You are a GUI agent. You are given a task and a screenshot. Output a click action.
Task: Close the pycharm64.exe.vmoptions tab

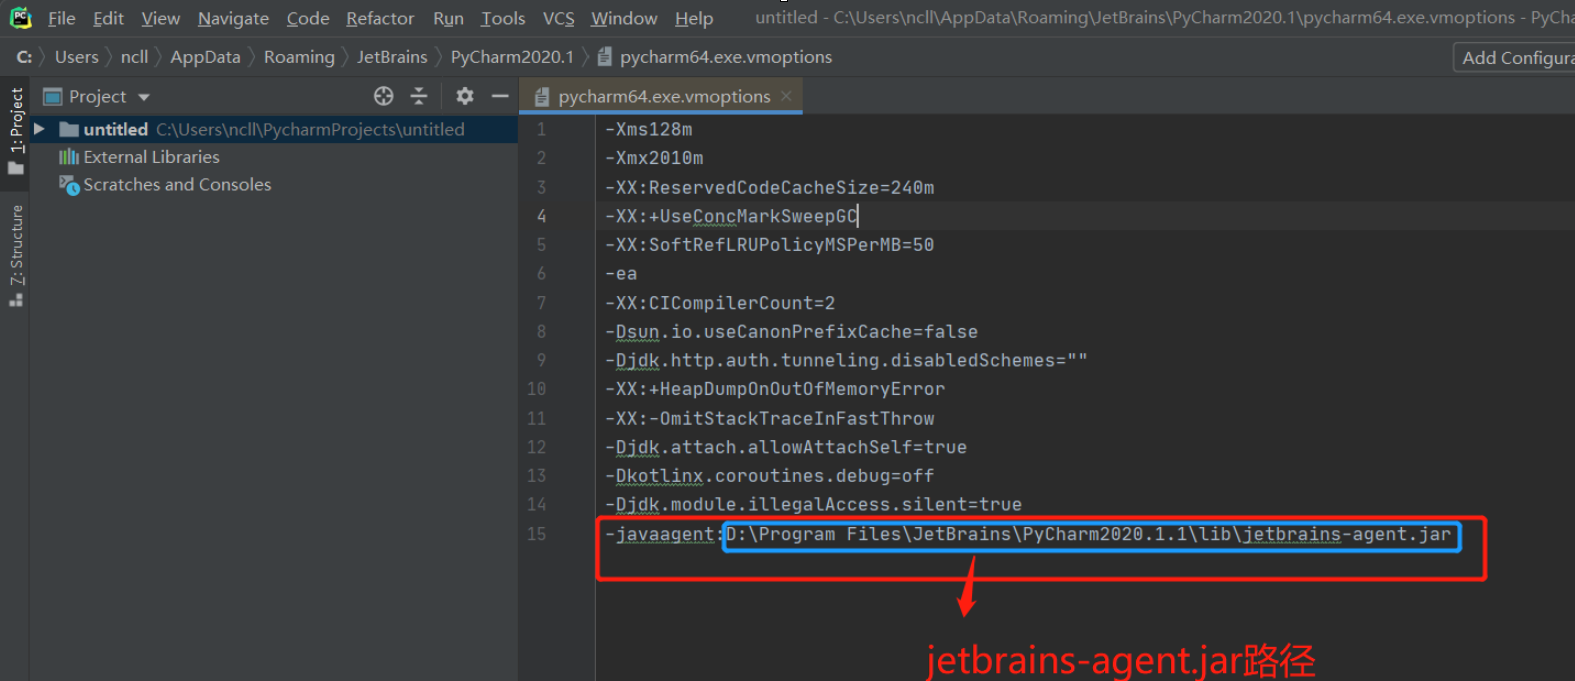point(786,96)
